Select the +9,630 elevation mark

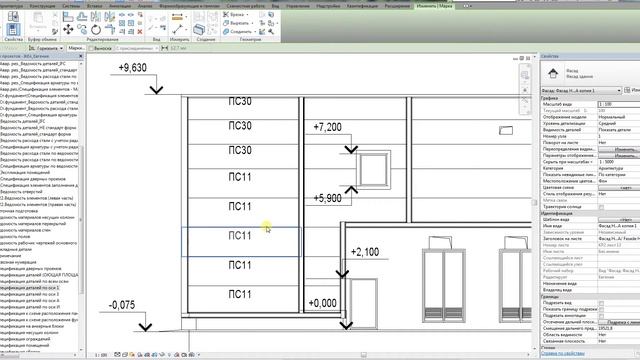pyautogui.click(x=133, y=68)
